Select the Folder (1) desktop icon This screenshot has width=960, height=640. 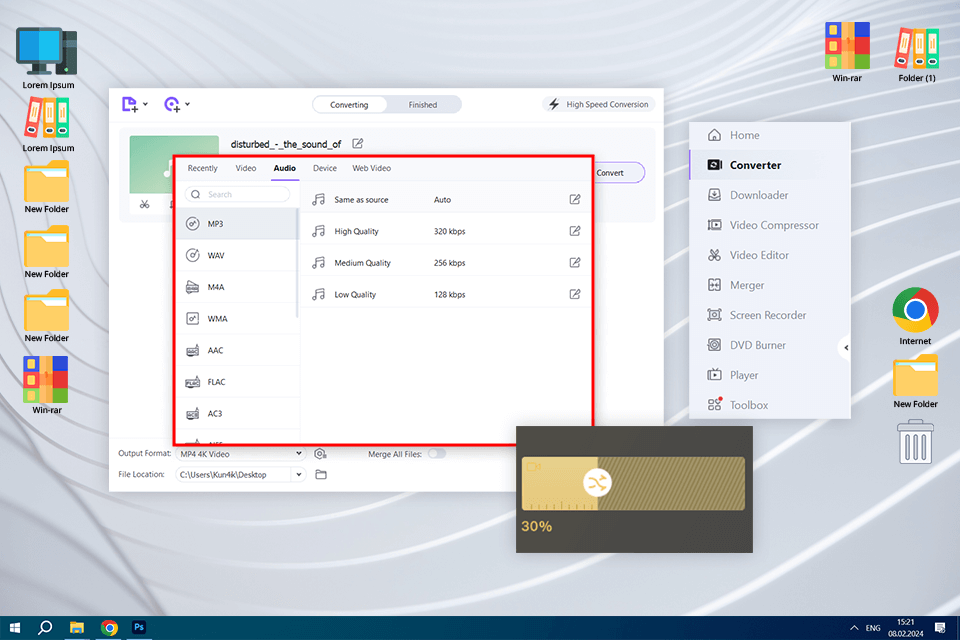click(917, 54)
